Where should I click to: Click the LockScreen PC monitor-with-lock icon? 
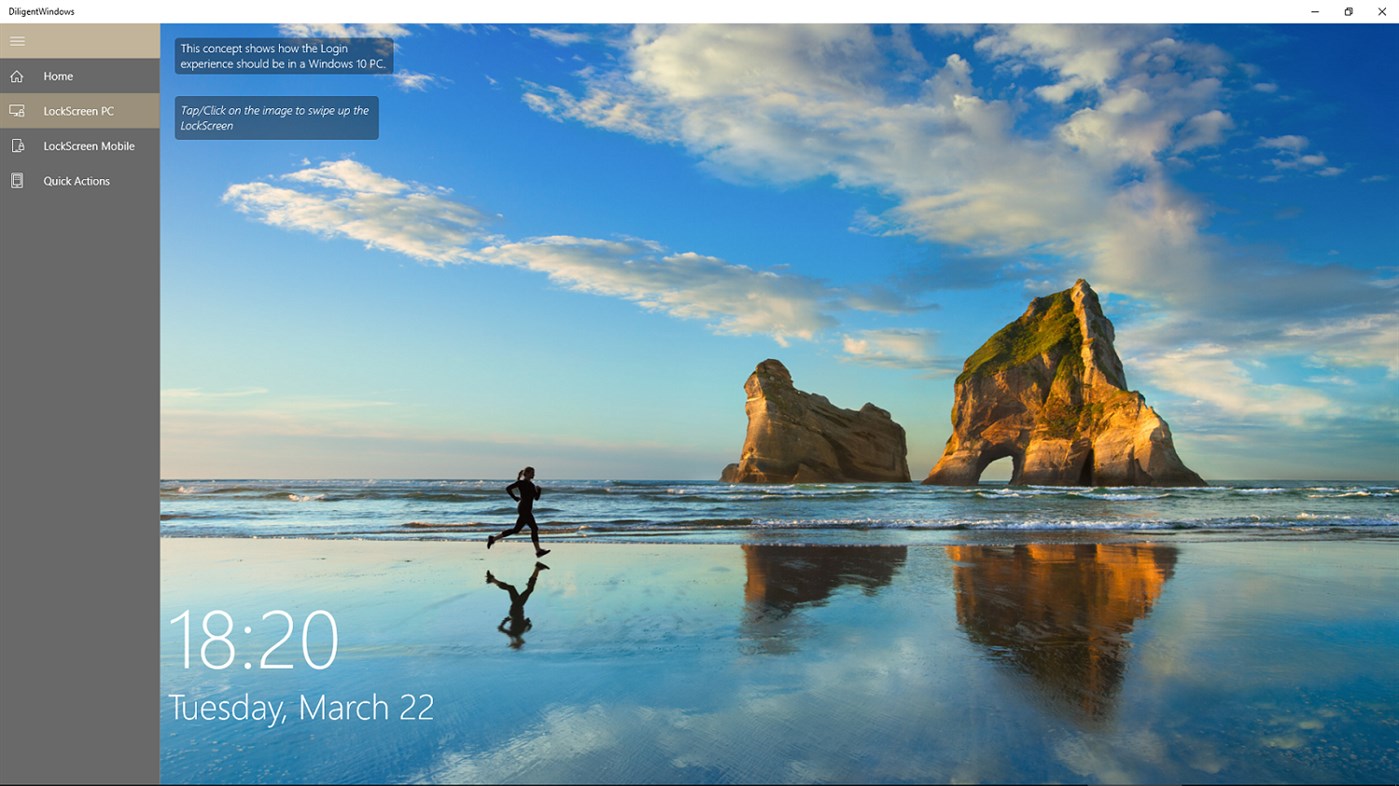17,110
